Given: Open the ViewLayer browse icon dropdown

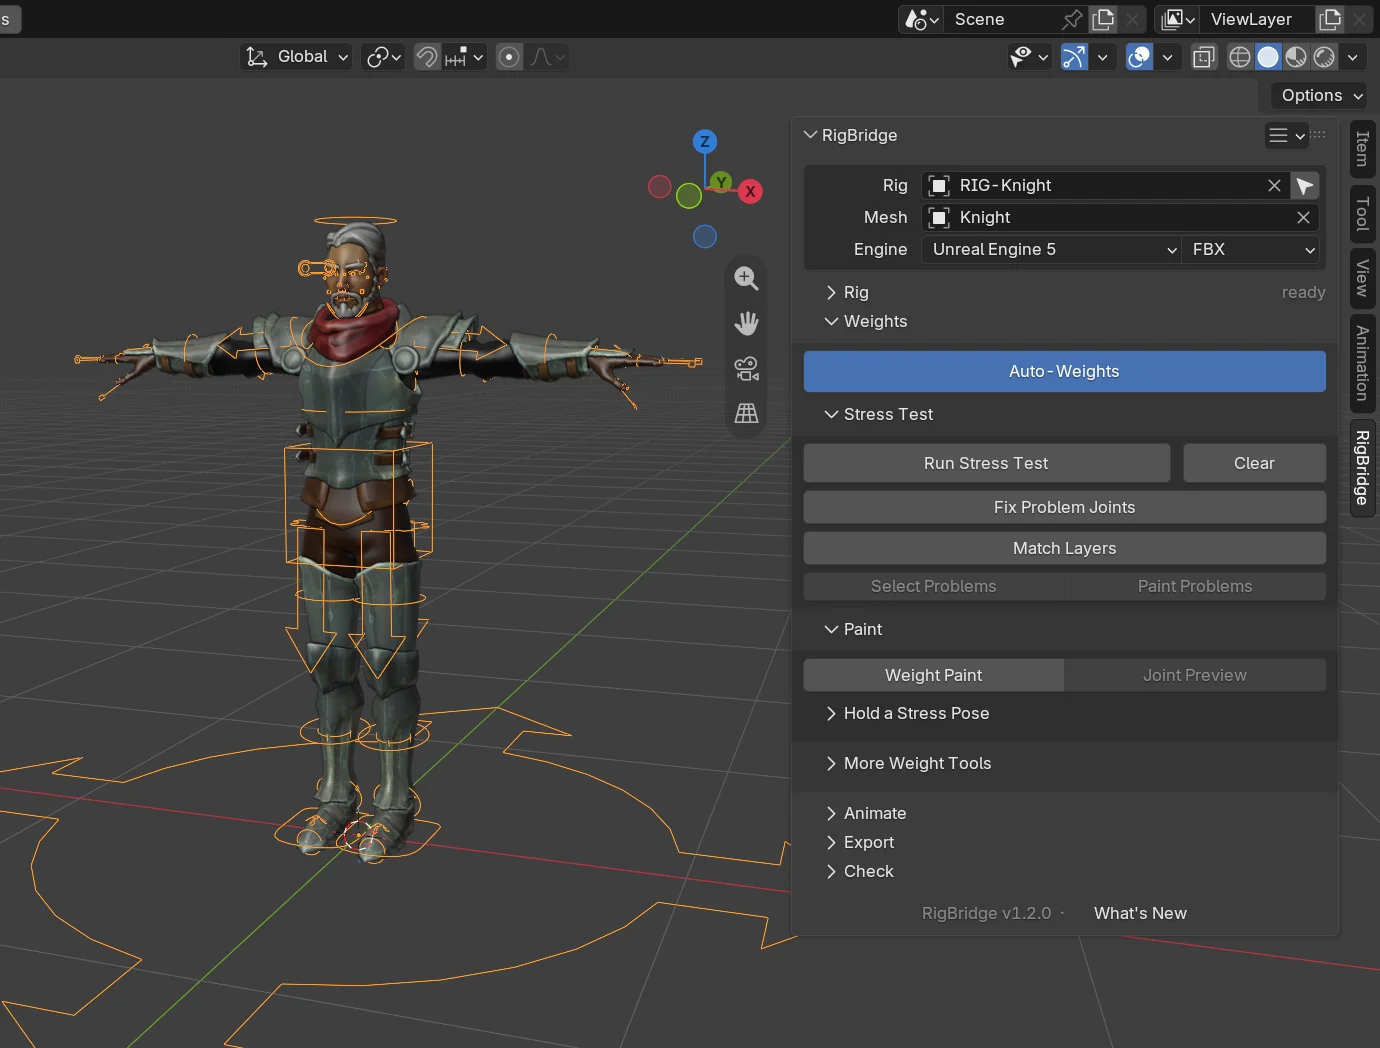Looking at the screenshot, I should pos(1179,19).
